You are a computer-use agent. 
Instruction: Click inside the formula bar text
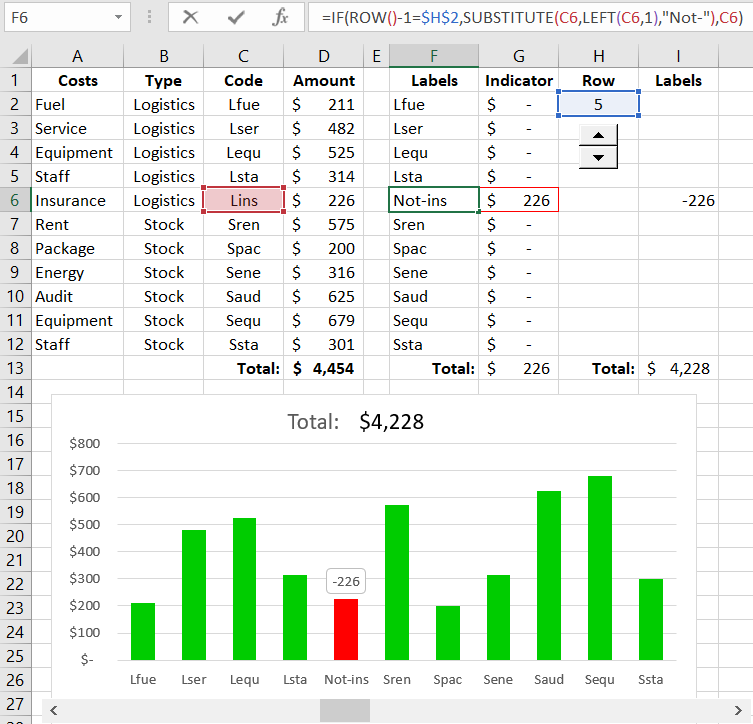(x=530, y=17)
